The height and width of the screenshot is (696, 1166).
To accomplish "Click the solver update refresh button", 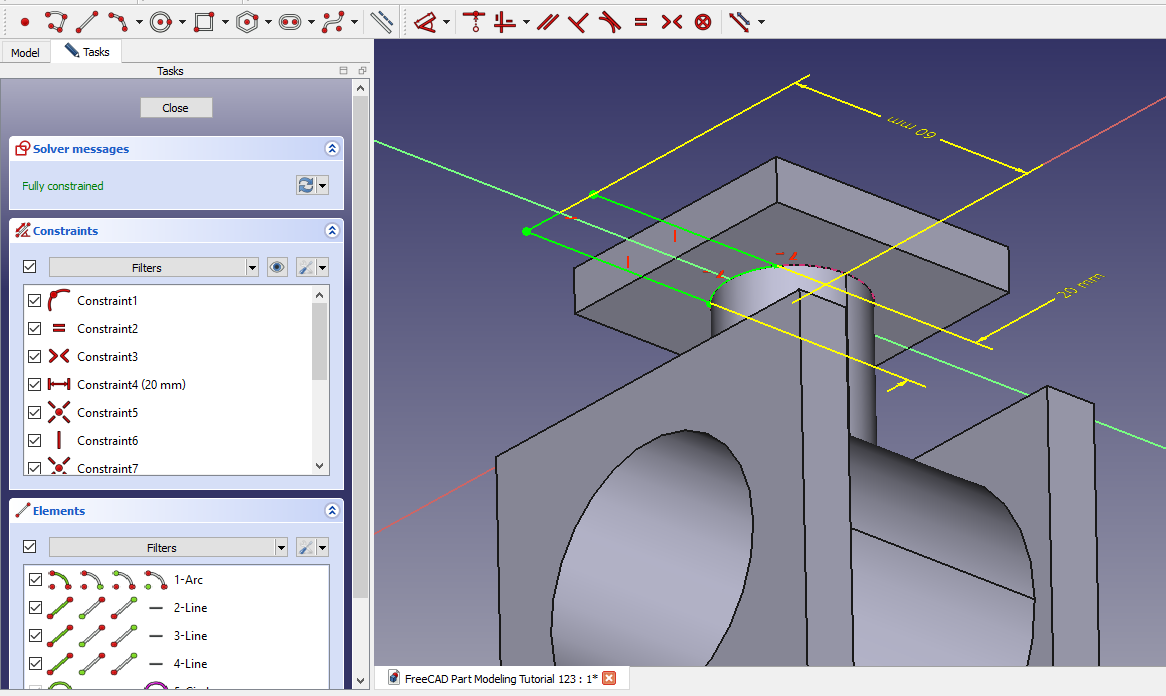I will [306, 185].
